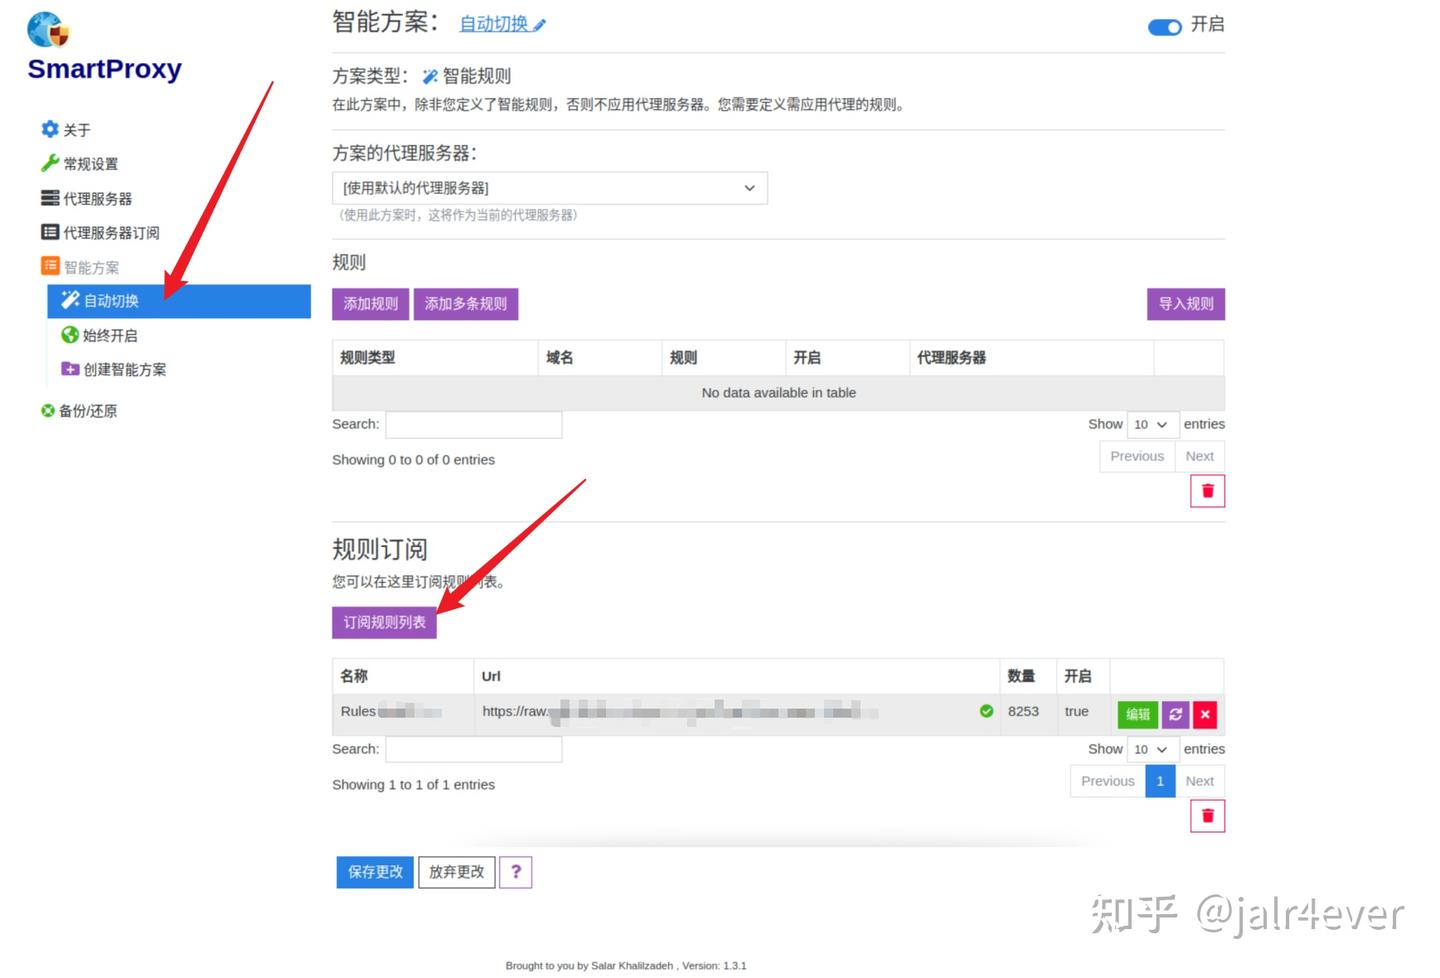Click the 关于 gear icon in sidebar
This screenshot has width=1440, height=978.
click(49, 129)
